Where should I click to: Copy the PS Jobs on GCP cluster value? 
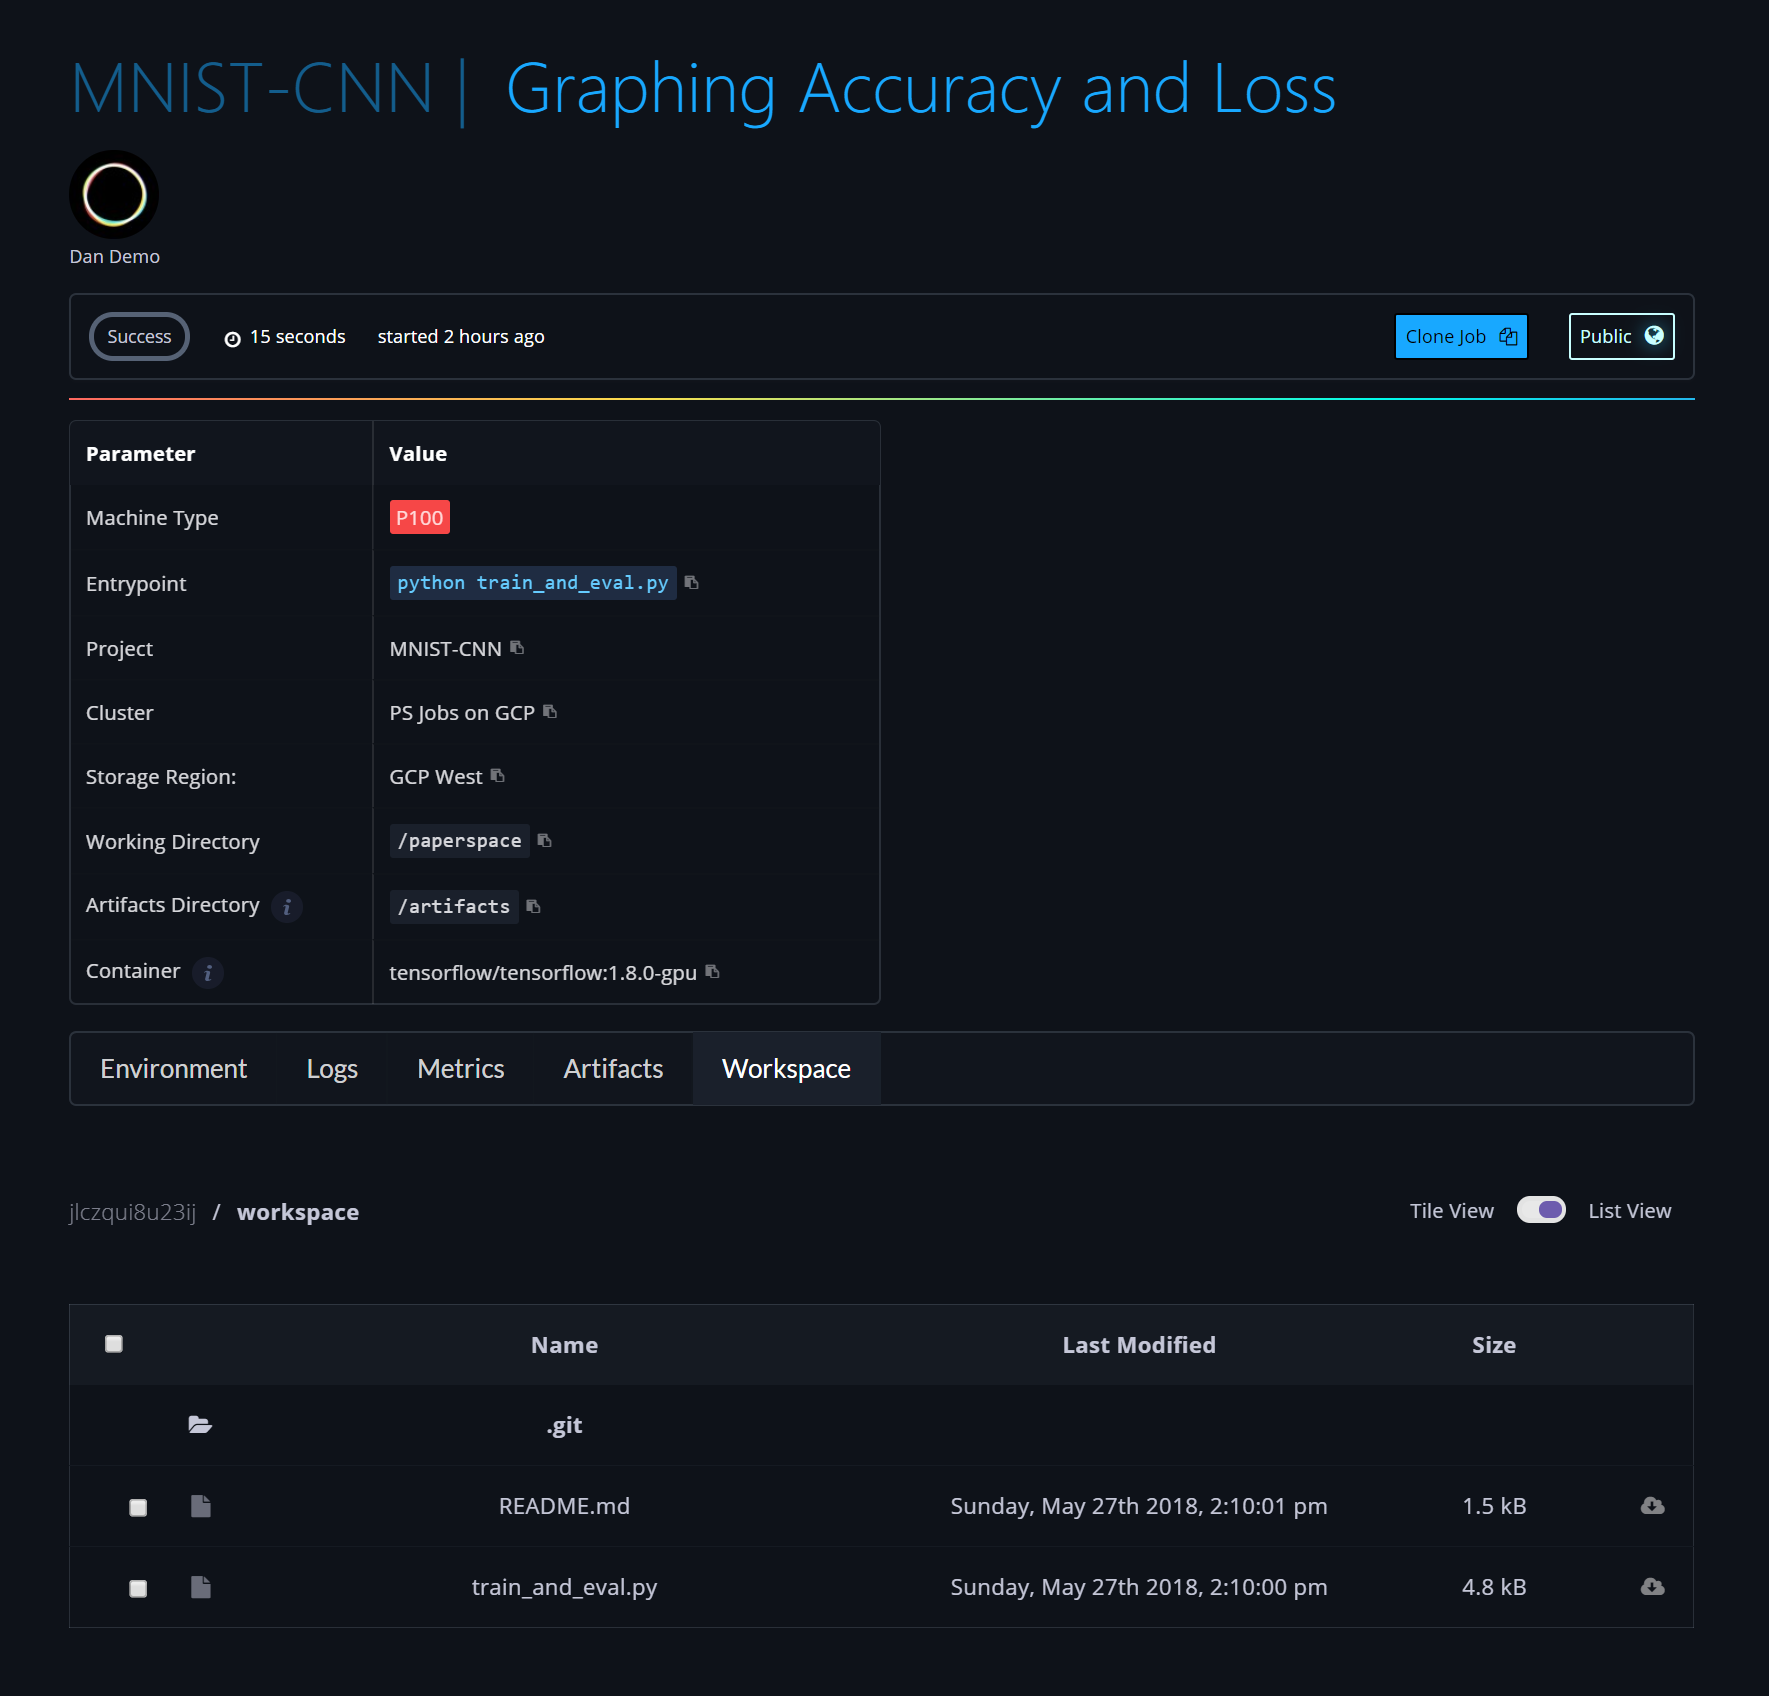pyautogui.click(x=550, y=712)
